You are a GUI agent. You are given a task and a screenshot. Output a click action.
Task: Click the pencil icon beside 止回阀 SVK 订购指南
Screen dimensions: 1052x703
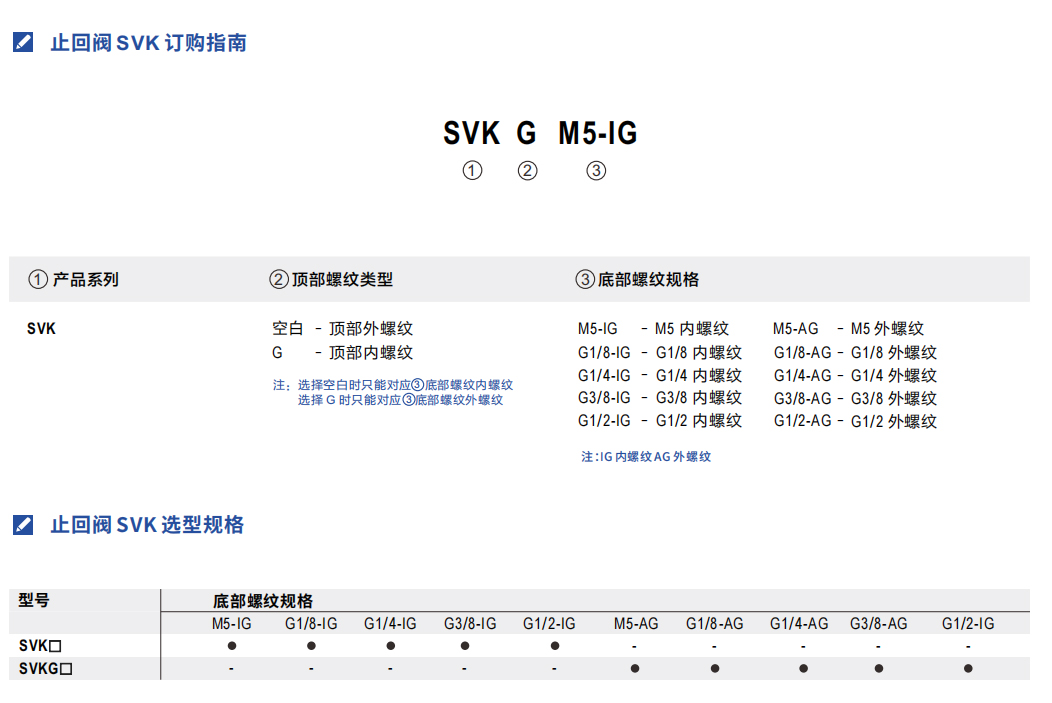pyautogui.click(x=23, y=42)
